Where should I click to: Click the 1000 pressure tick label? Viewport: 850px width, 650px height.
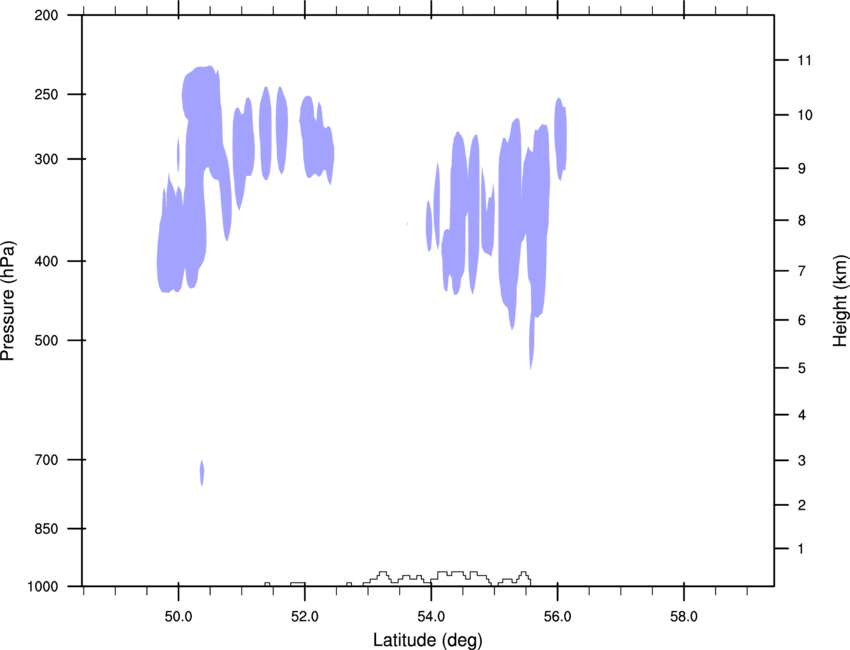click(x=43, y=587)
